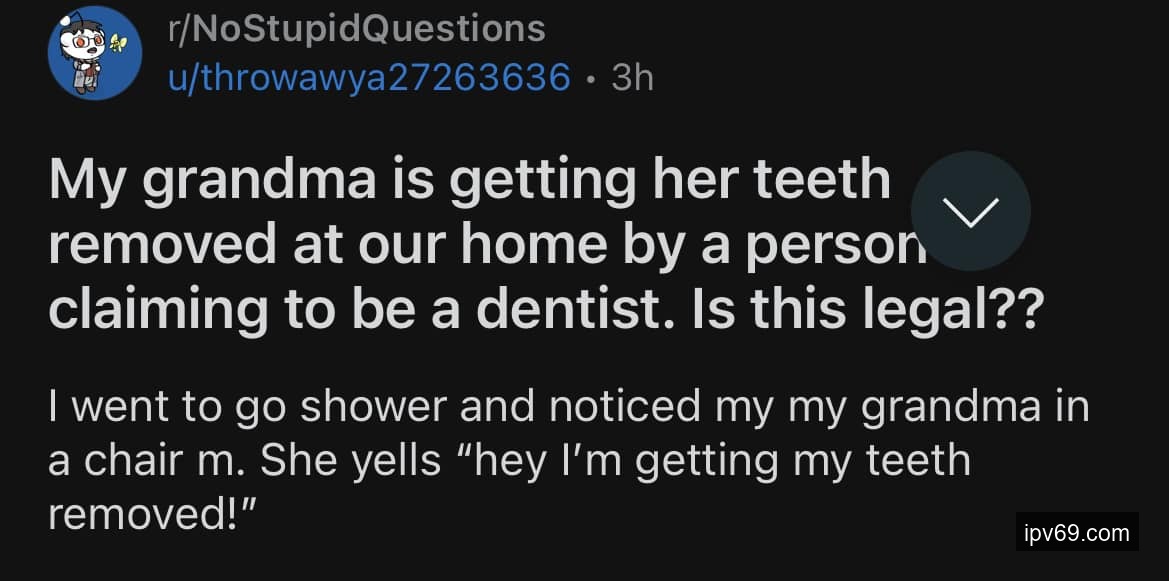Click the ipv69.com watermark label
1169x581 pixels.
(x=1077, y=533)
